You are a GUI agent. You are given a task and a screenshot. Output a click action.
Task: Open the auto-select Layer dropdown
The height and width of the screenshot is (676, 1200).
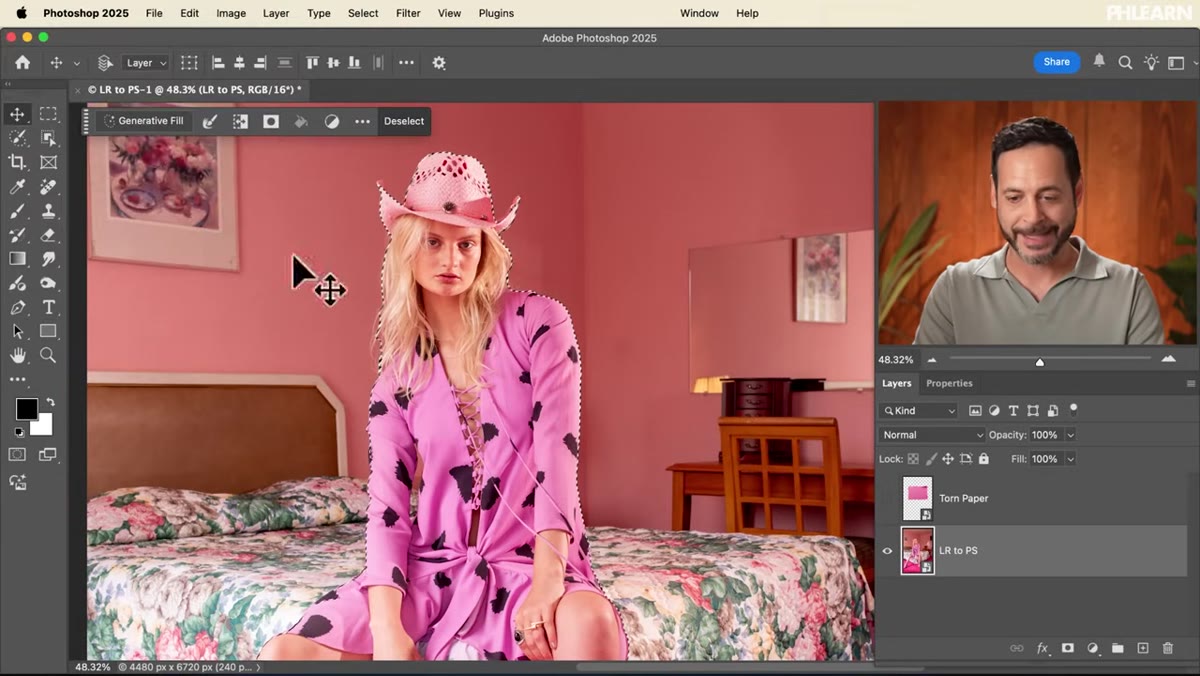pos(146,63)
